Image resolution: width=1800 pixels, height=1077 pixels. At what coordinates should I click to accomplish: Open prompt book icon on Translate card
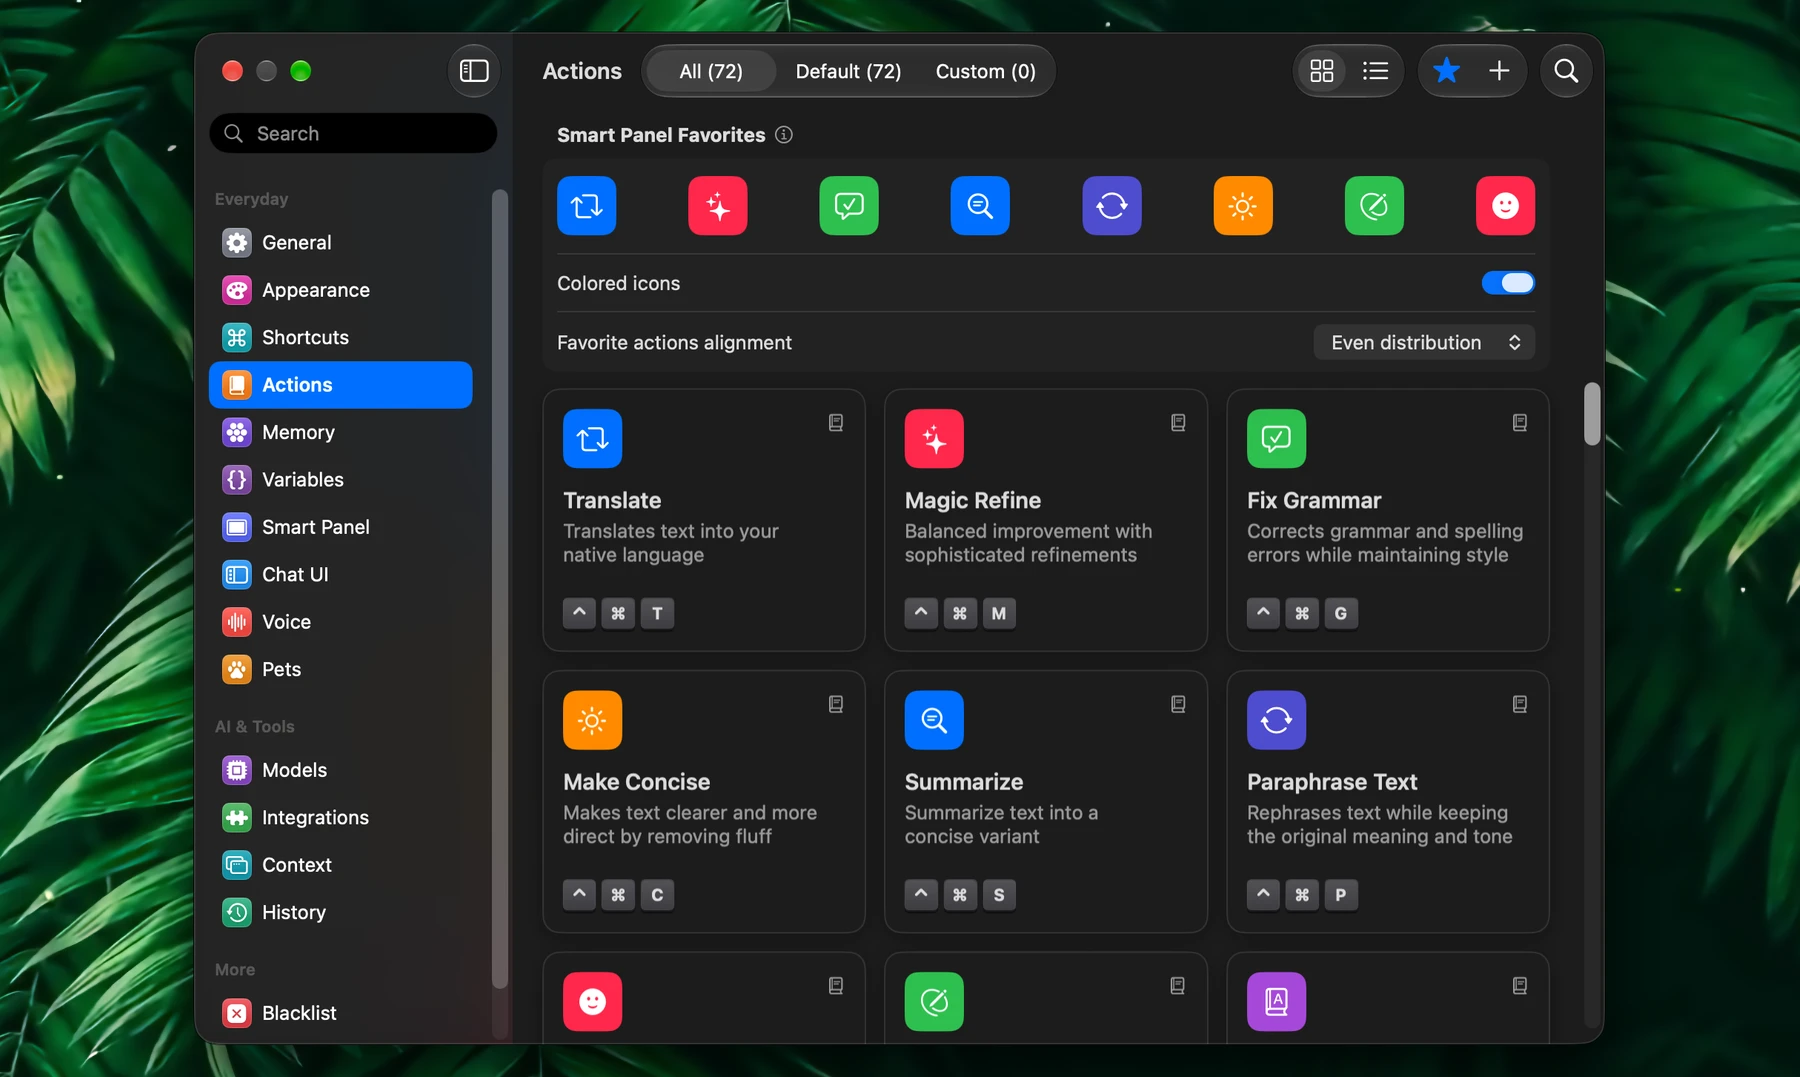(x=836, y=423)
